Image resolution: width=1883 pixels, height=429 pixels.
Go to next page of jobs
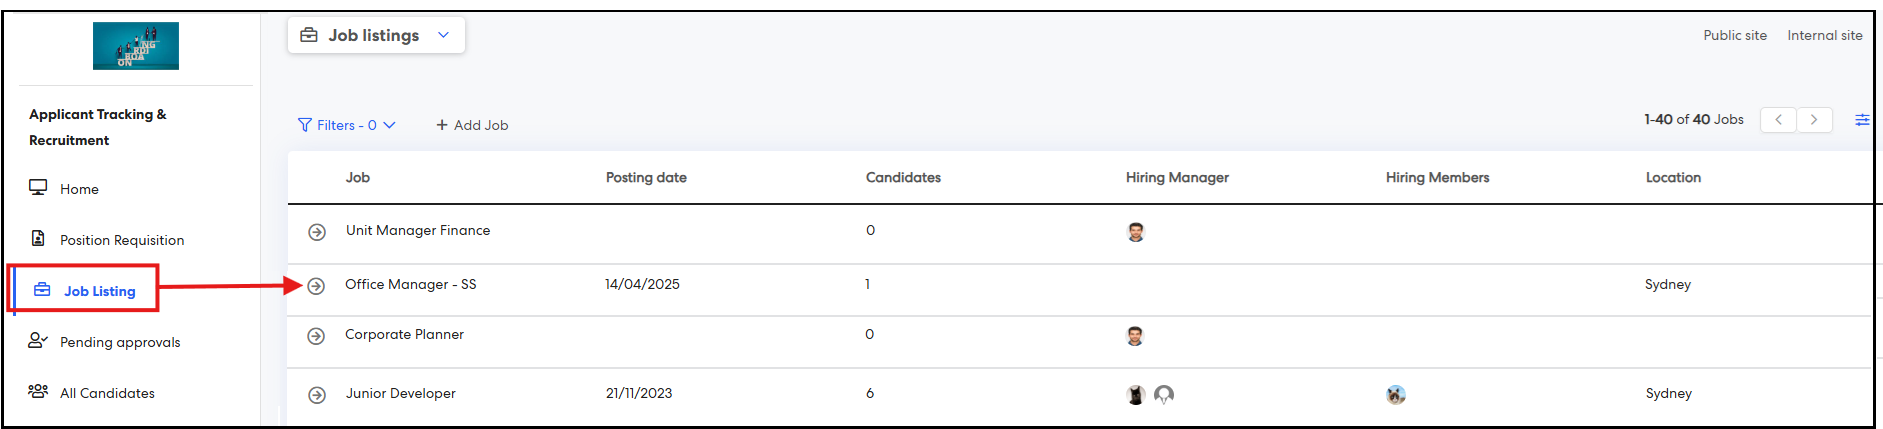(1814, 120)
